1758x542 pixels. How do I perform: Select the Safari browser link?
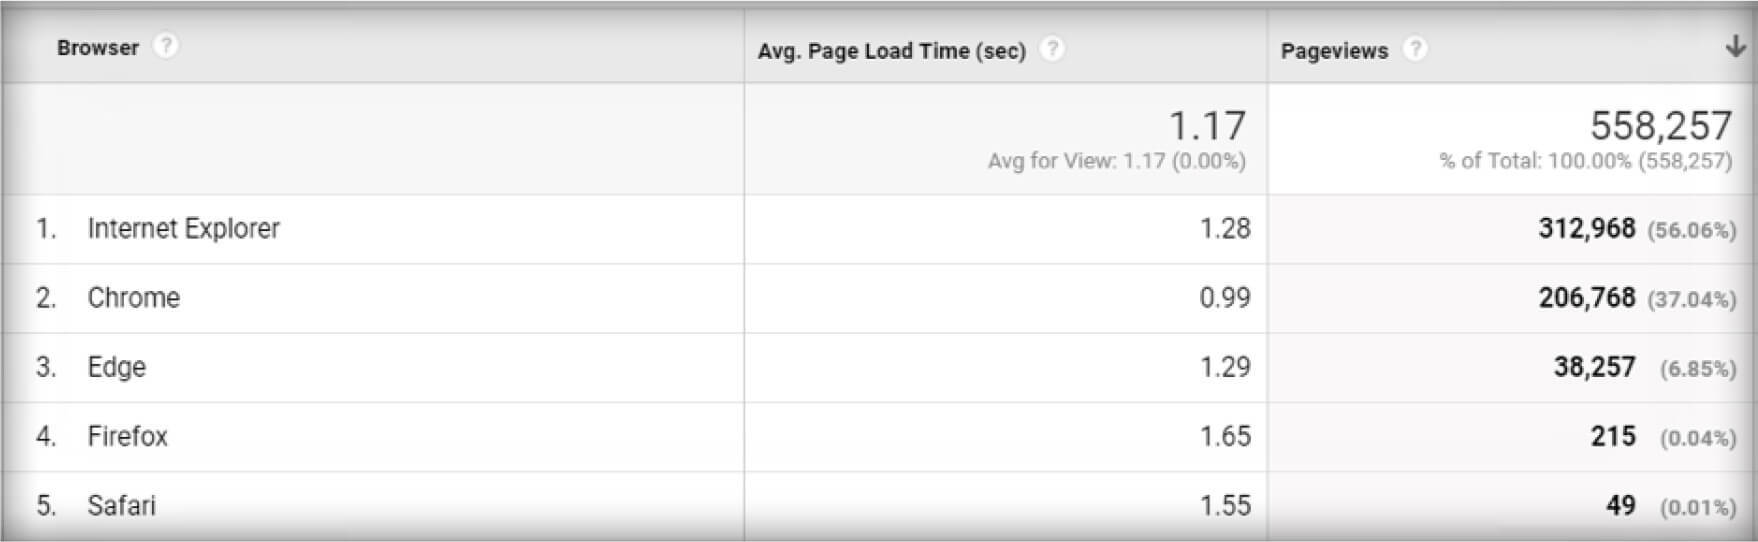pyautogui.click(x=121, y=505)
